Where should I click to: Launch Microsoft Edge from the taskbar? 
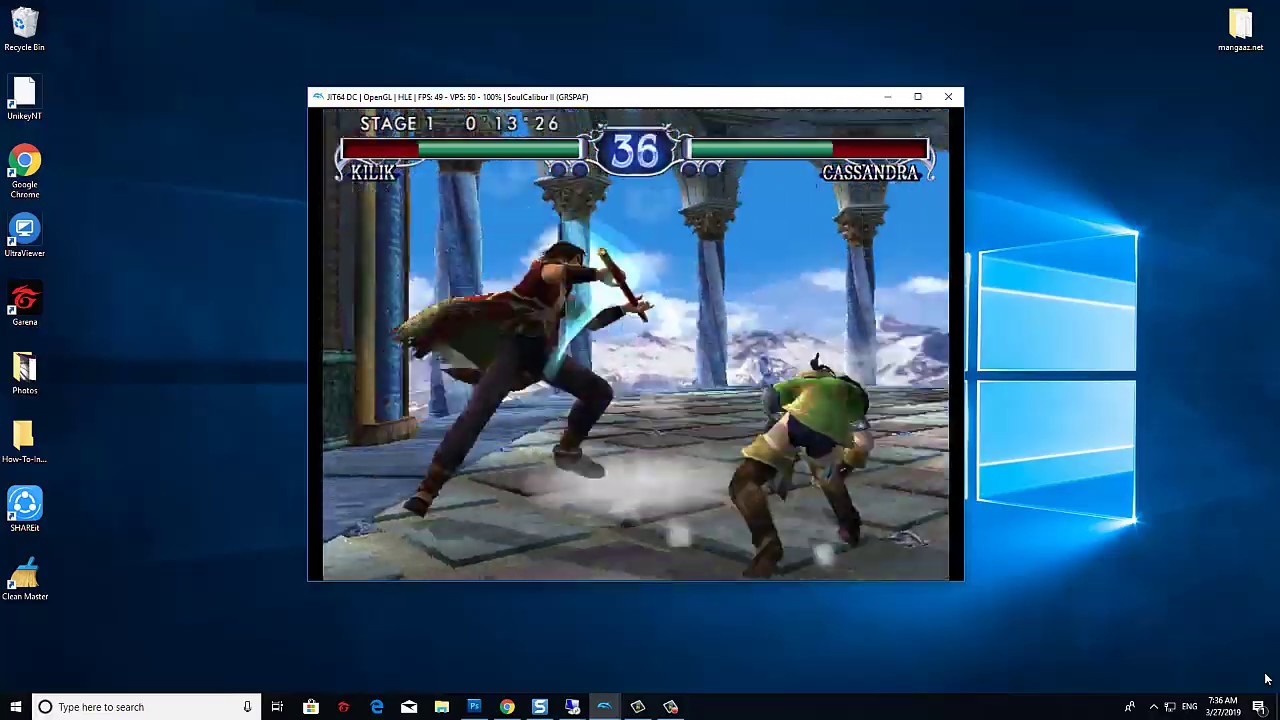[376, 707]
